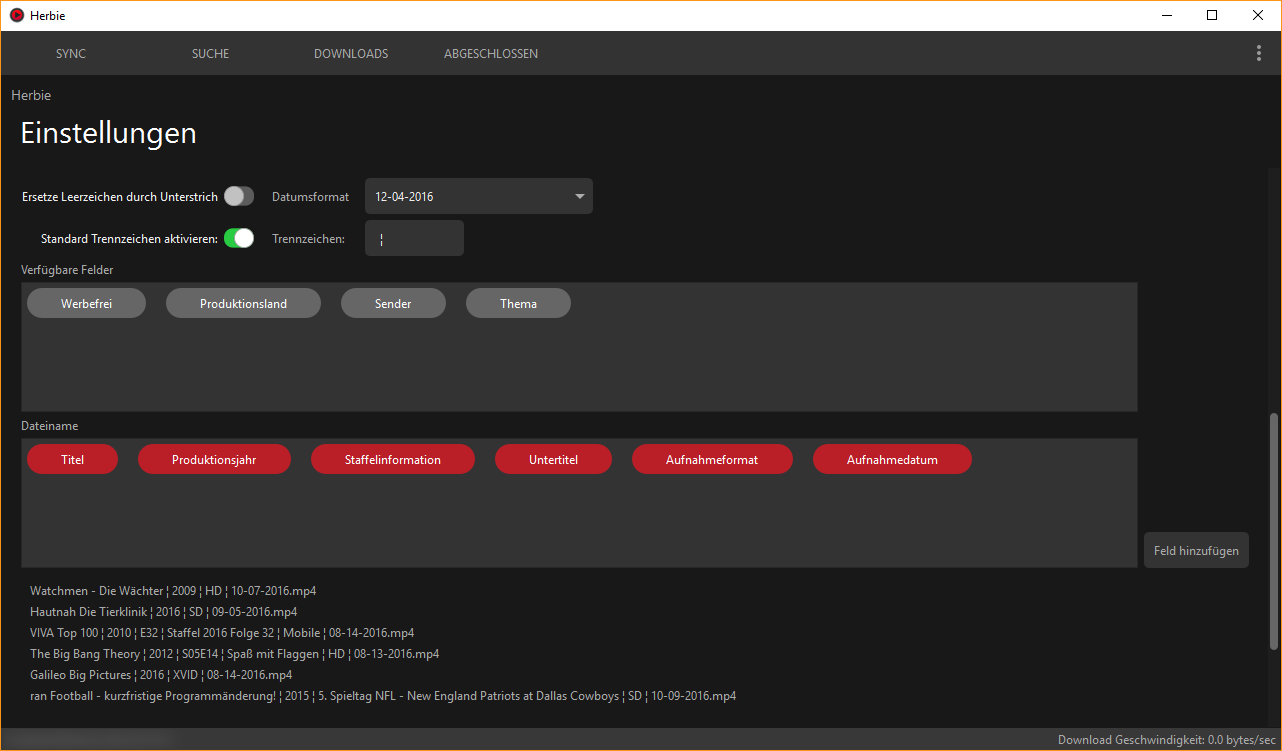This screenshot has height=751, width=1282.
Task: Click the Herbie app logo icon
Action: click(16, 15)
